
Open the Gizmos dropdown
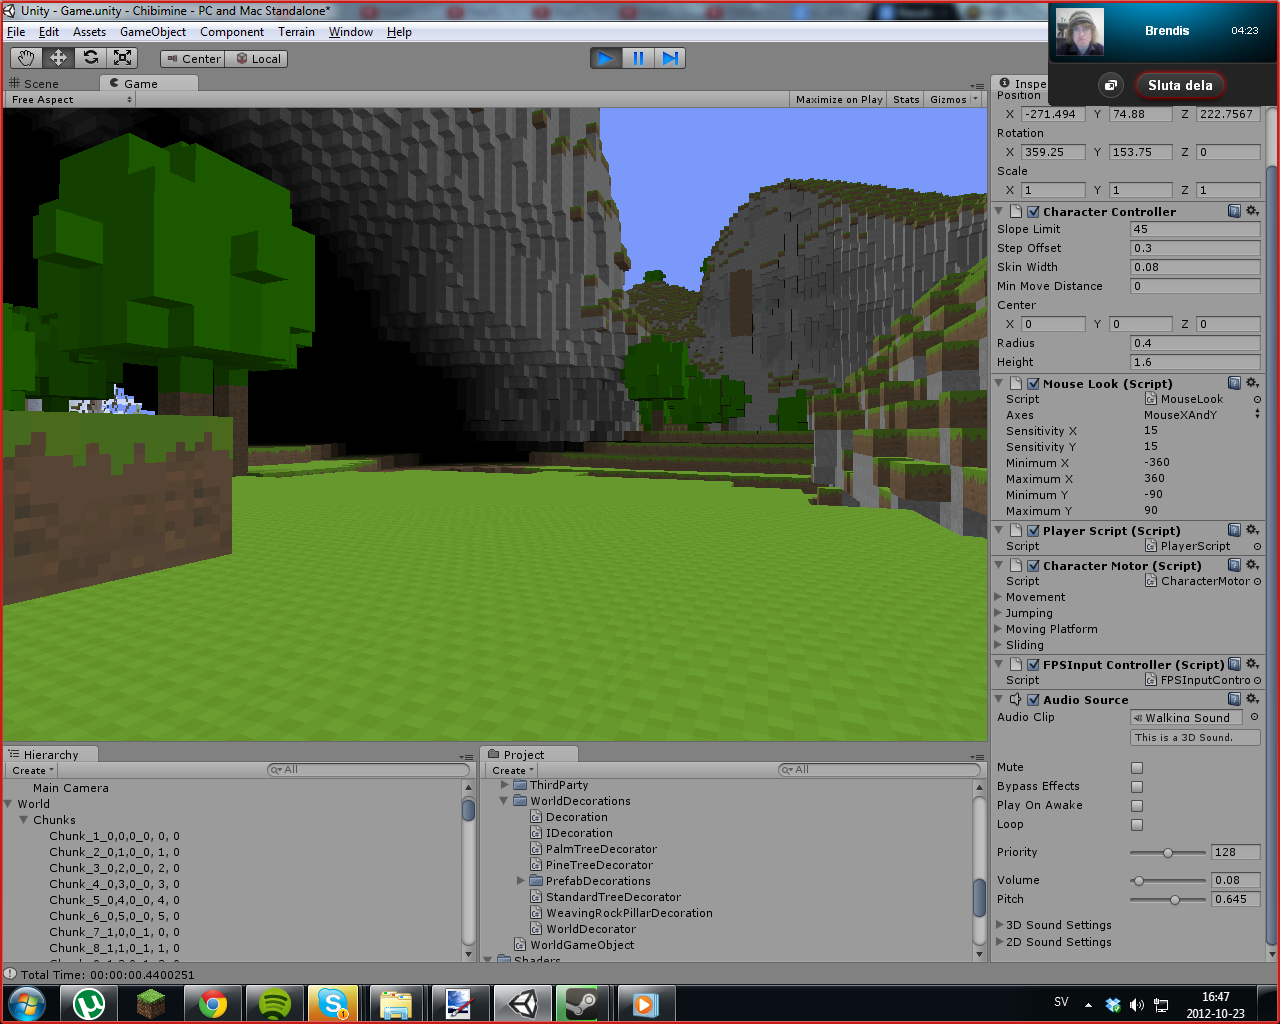tap(953, 100)
